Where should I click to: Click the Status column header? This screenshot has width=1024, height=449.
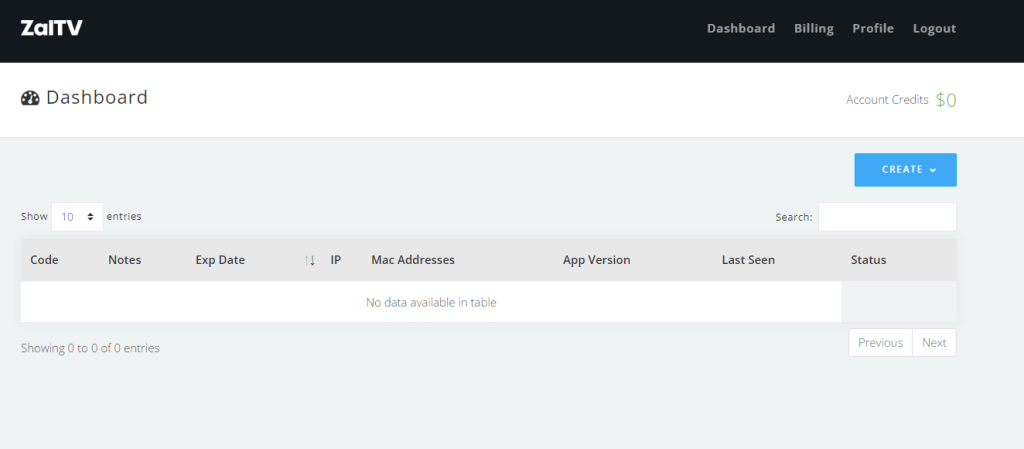point(868,260)
